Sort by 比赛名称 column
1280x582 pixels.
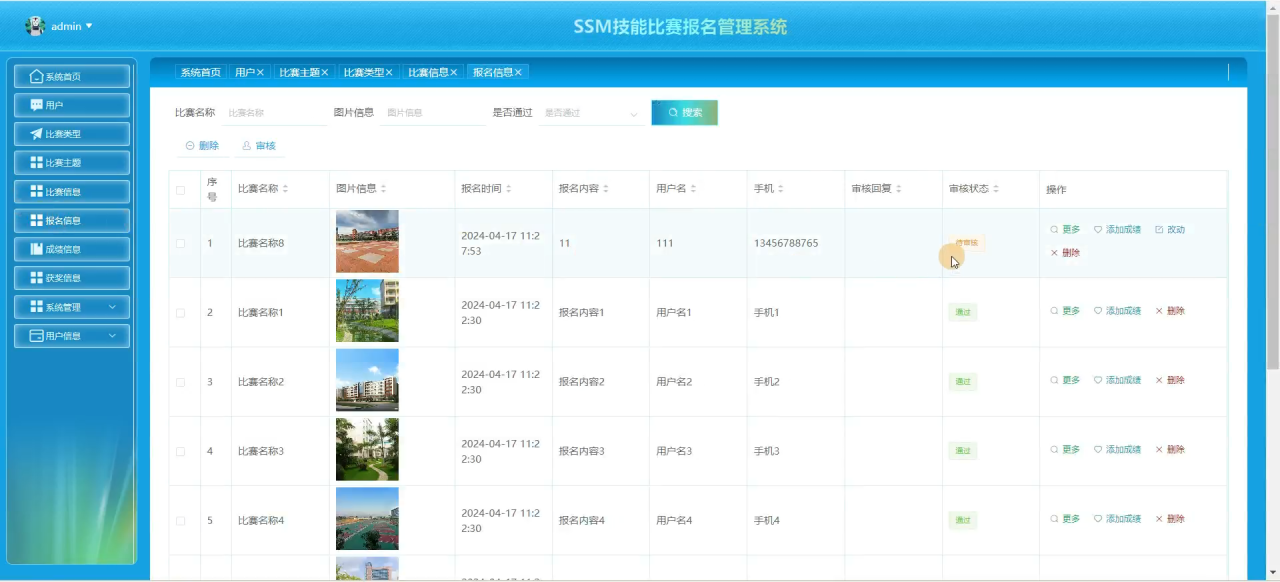(286, 189)
